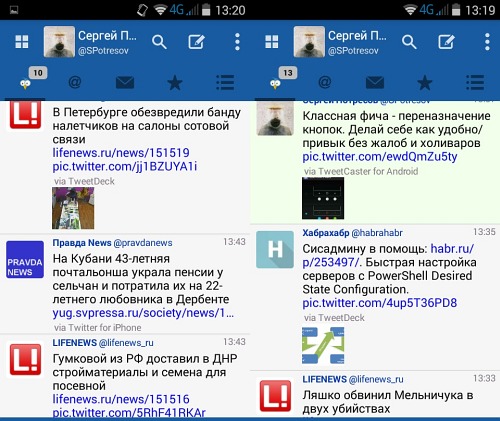500x421 pixels.
Task: Open direct messages envelope tab in left screen
Action: click(x=125, y=82)
